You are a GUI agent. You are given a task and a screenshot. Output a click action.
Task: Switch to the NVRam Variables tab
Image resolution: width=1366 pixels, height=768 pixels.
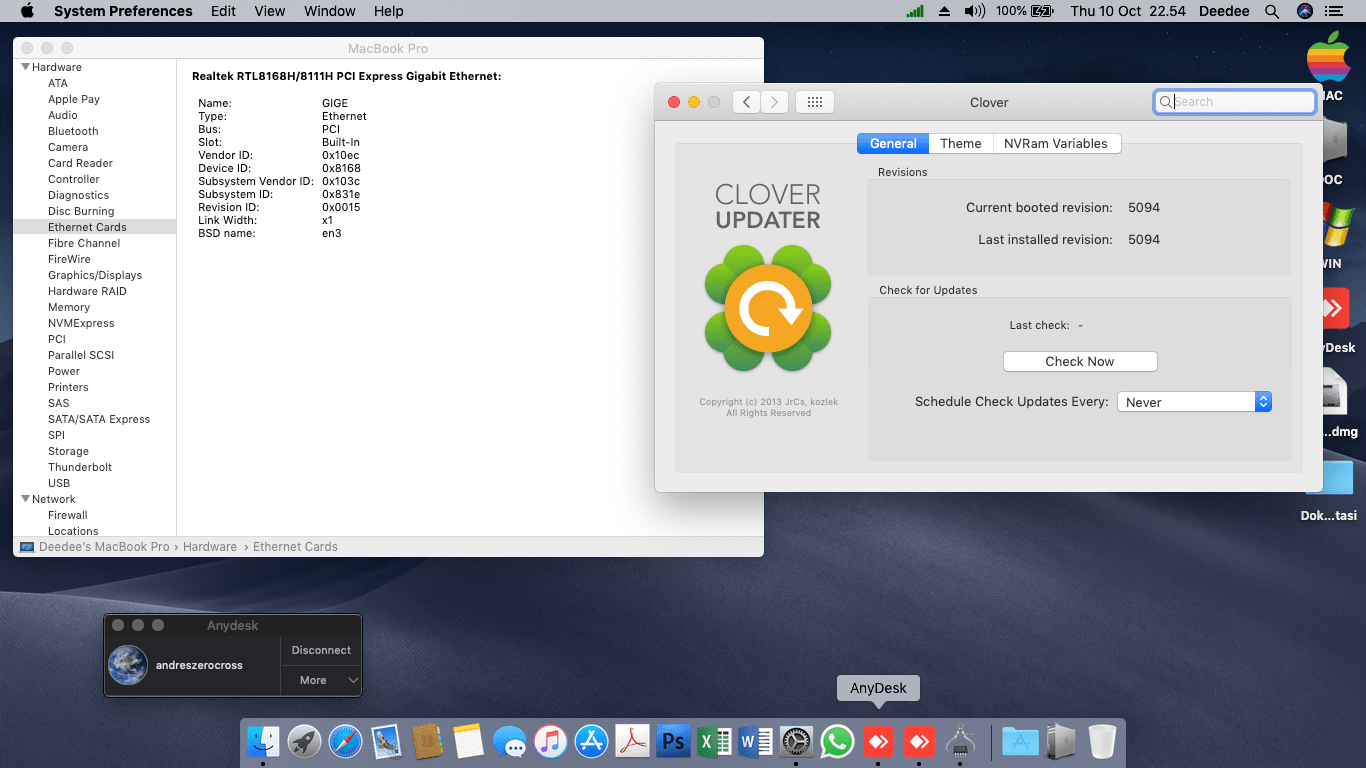click(x=1056, y=143)
